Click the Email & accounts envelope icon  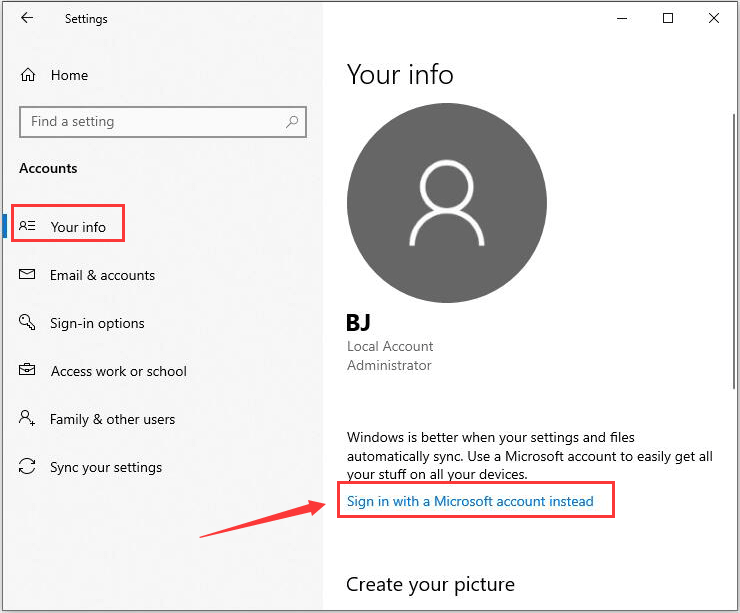coord(27,274)
